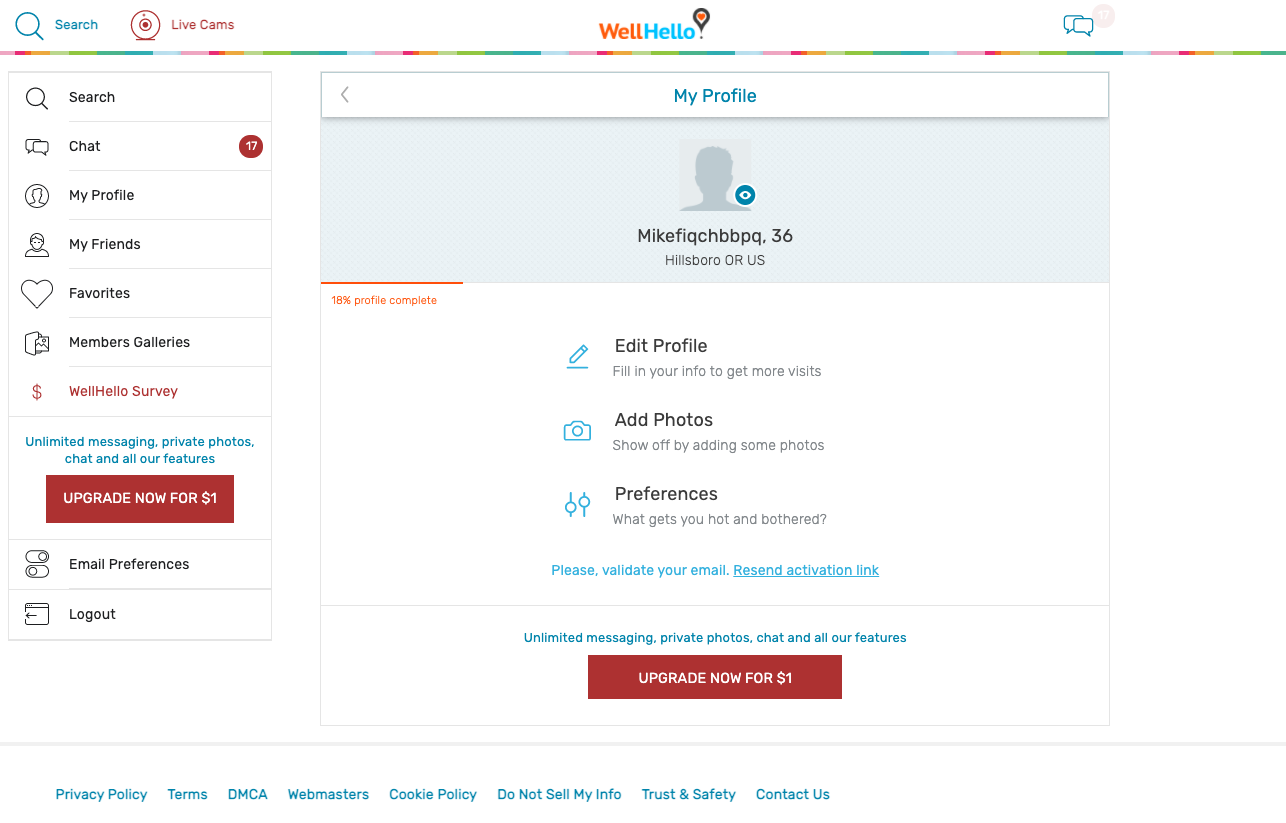
Task: Open Search in the sidebar menu
Action: 140,97
